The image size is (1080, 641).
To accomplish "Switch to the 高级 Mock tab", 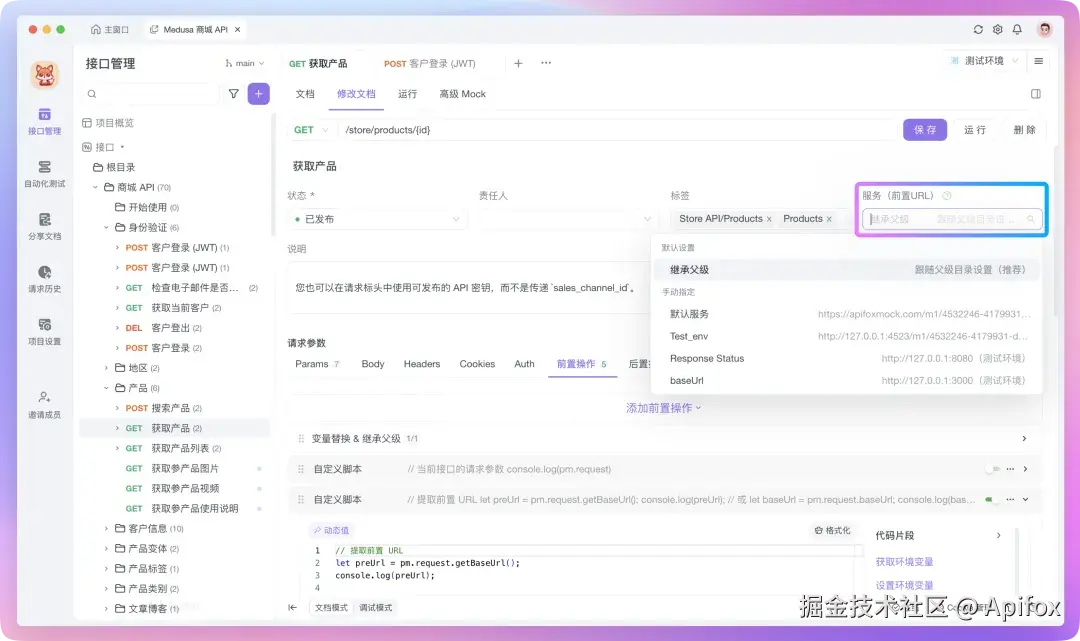I will (462, 93).
